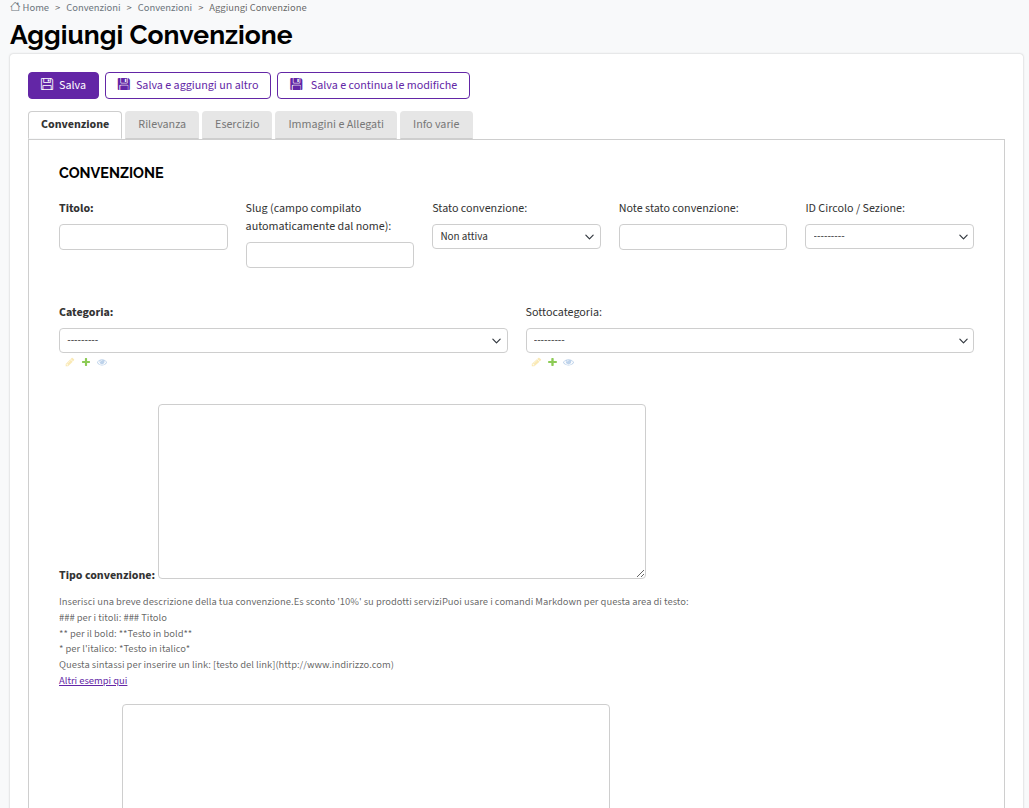The width and height of the screenshot is (1029, 808).
Task: Click into the Slug input field
Action: tap(329, 255)
